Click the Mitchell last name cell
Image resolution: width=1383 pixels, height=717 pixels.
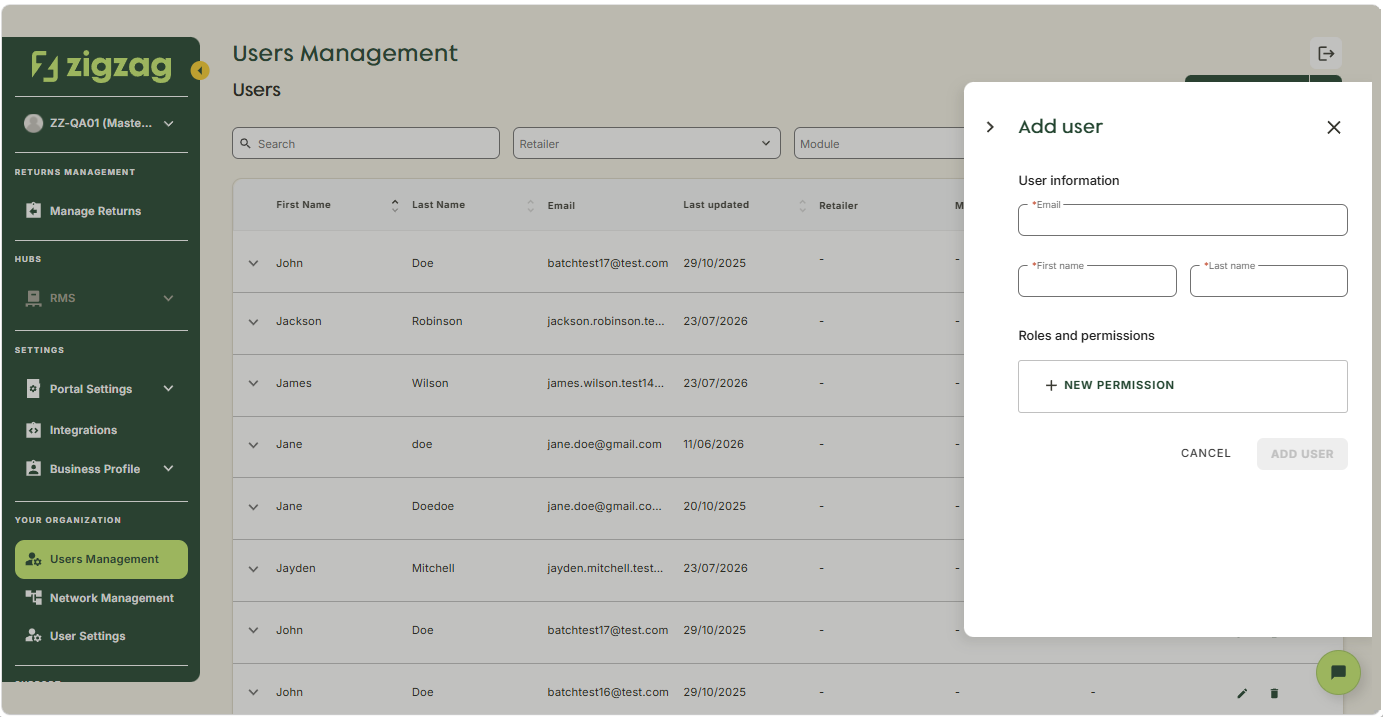click(x=433, y=568)
